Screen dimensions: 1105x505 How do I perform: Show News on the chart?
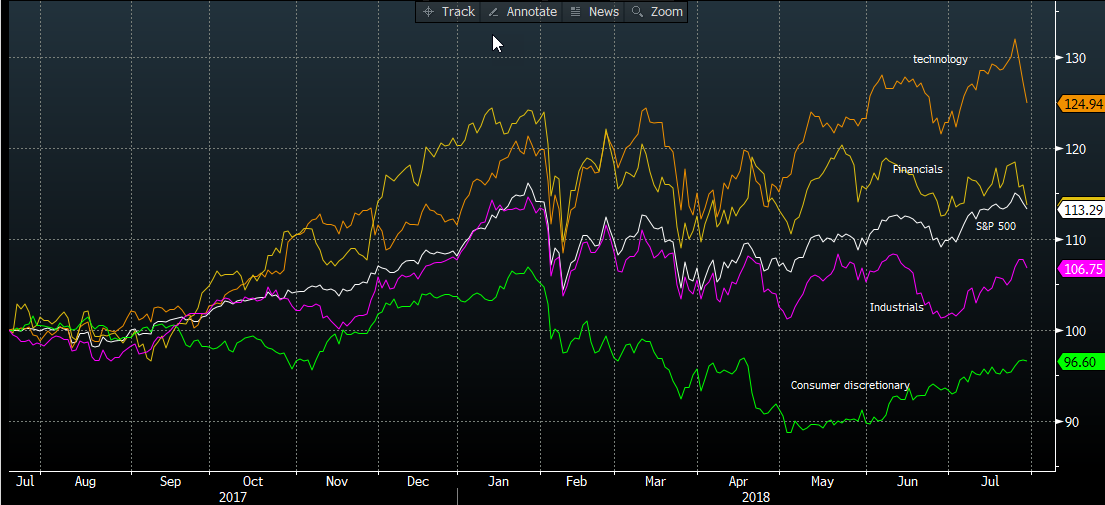click(594, 12)
